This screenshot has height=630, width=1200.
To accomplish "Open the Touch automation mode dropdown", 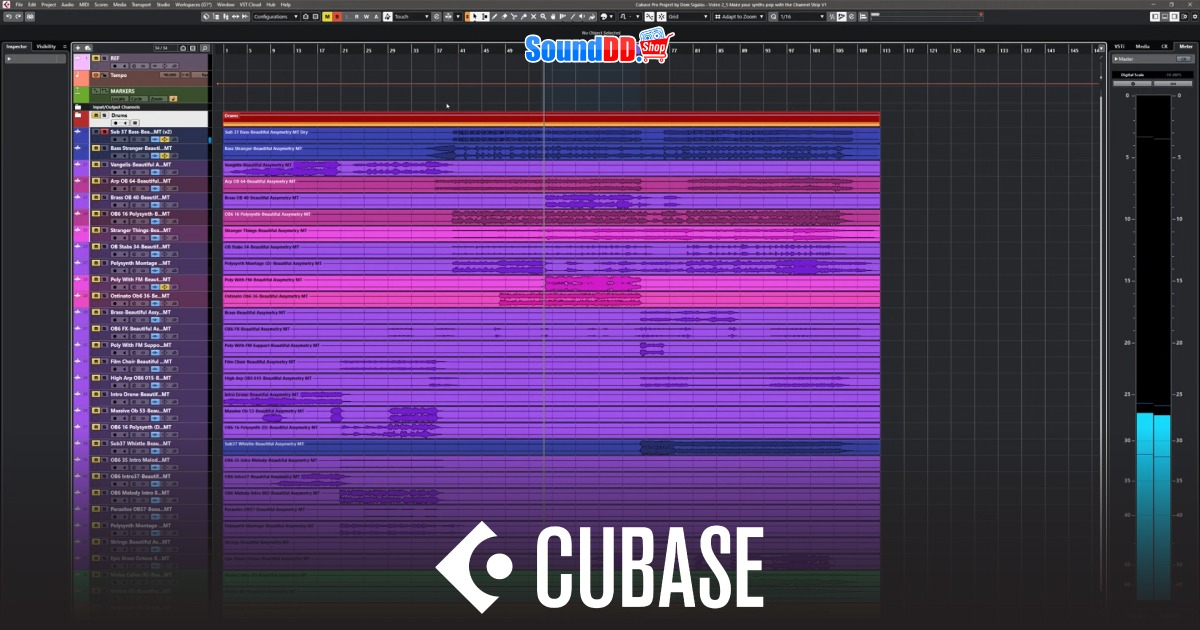I will click(409, 17).
